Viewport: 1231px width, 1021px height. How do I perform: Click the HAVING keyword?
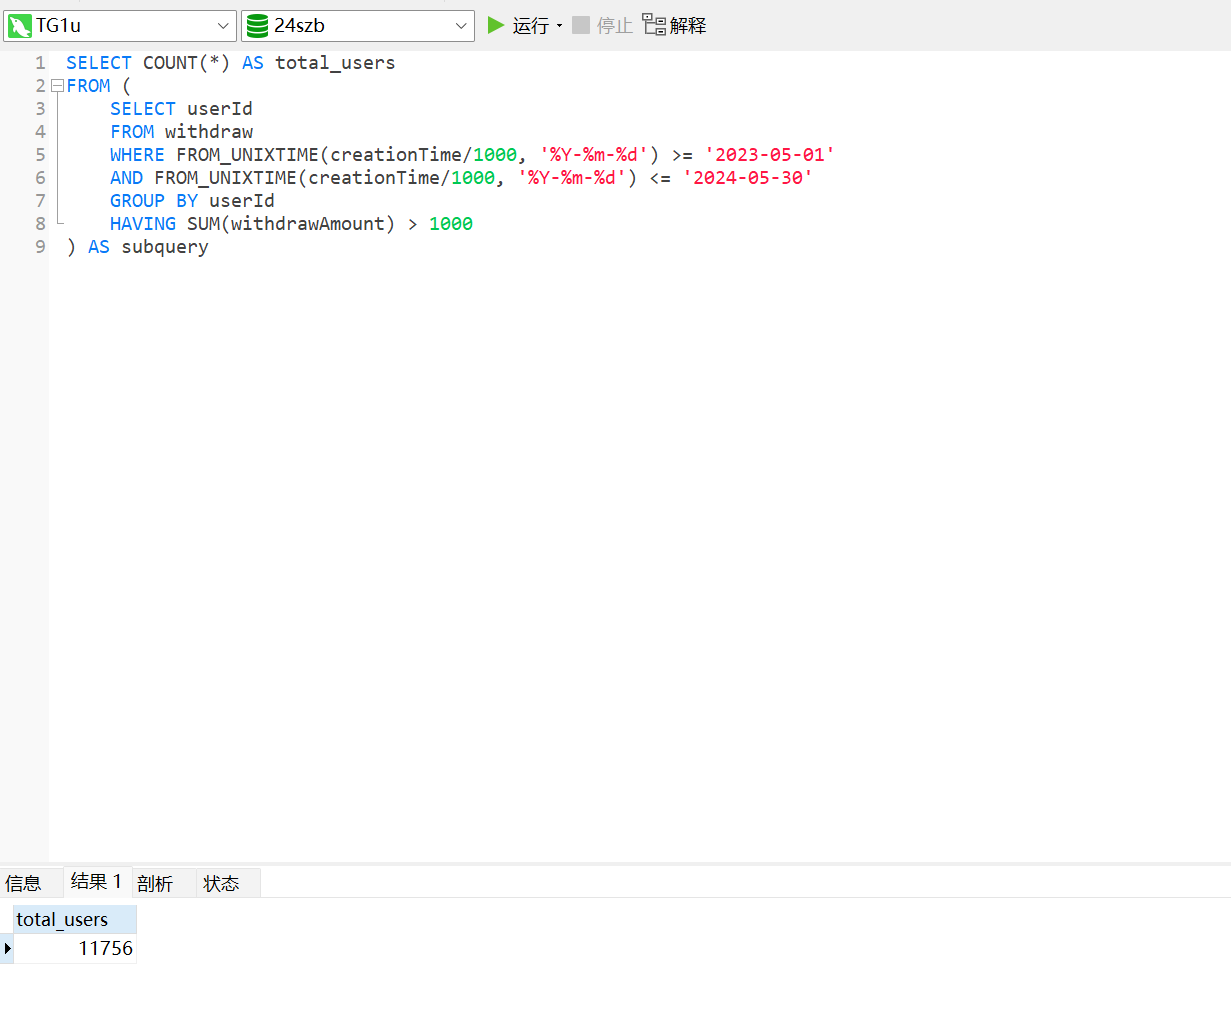click(x=143, y=223)
